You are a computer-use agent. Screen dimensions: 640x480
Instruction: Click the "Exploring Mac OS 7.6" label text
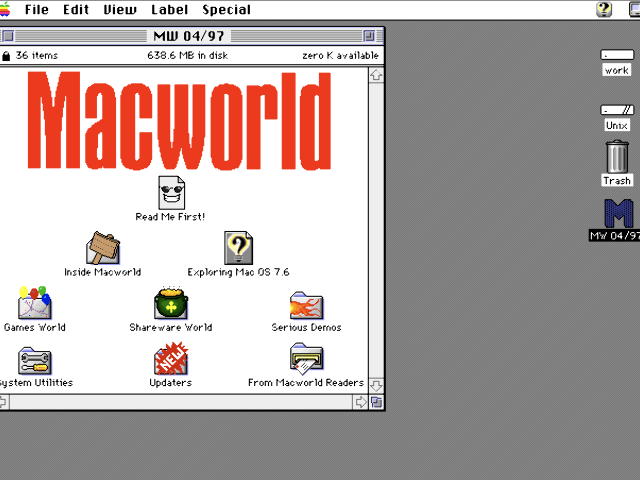pos(238,272)
